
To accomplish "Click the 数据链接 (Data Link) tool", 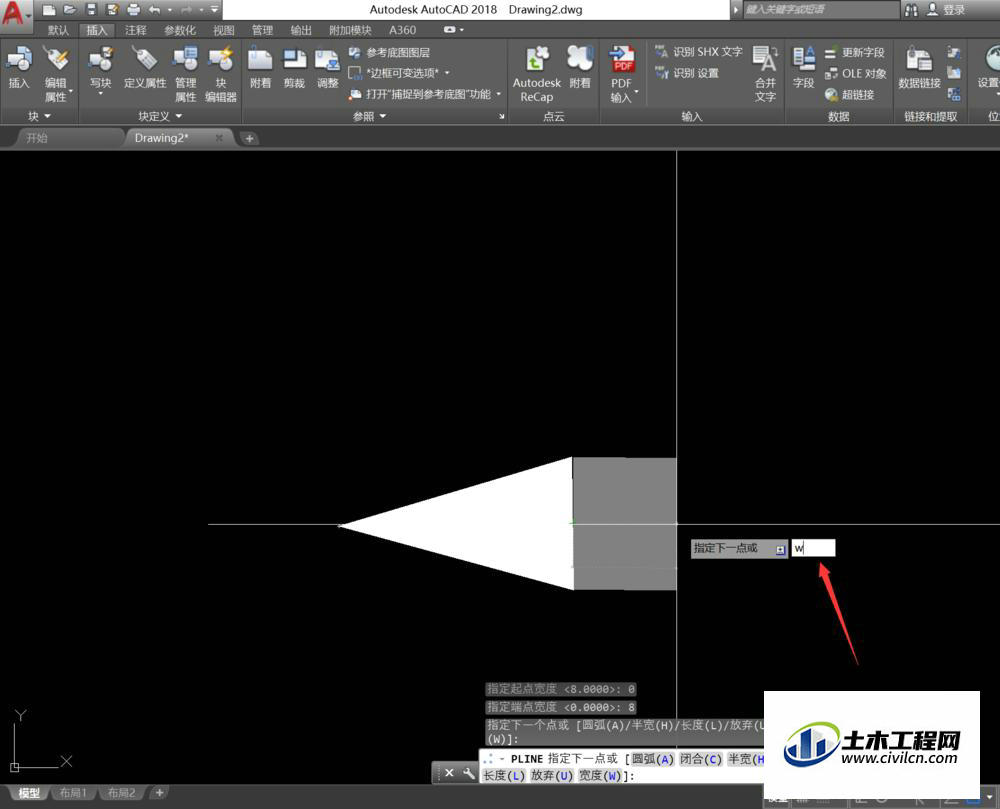I will click(919, 67).
